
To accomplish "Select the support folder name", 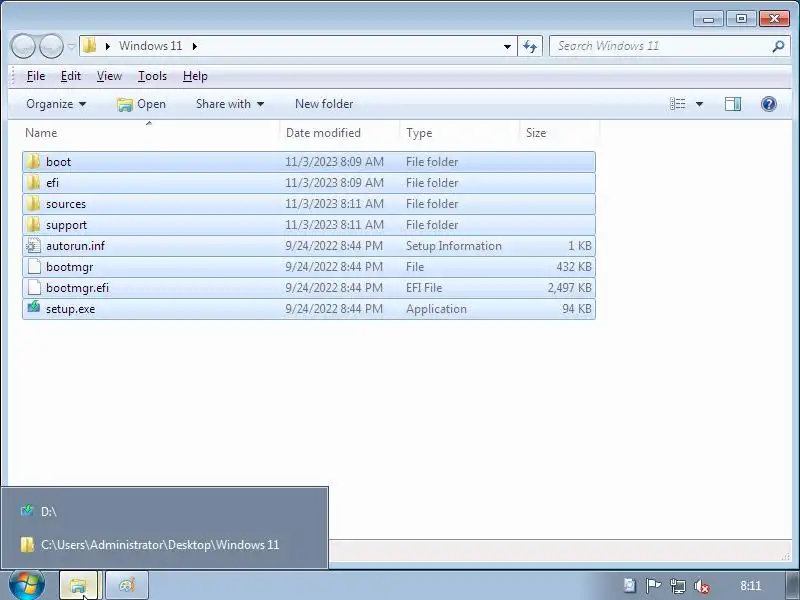I will click(66, 225).
